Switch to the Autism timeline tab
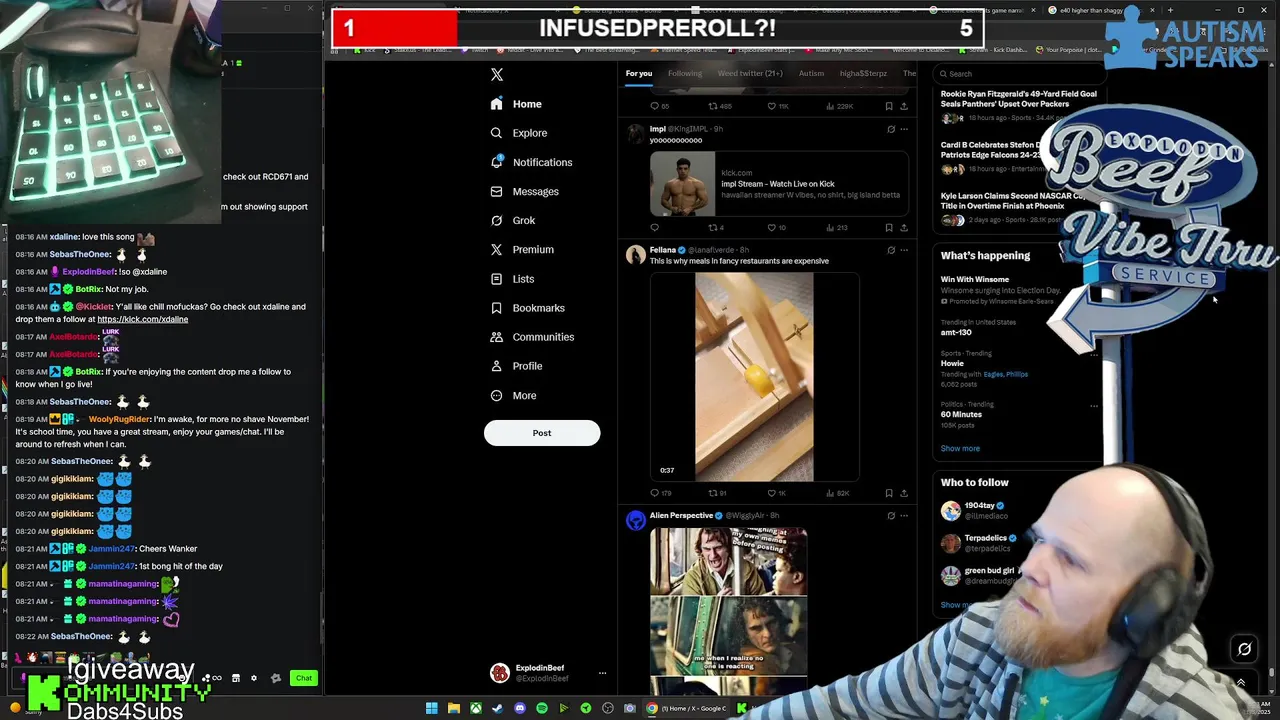The image size is (1280, 720). click(x=811, y=73)
